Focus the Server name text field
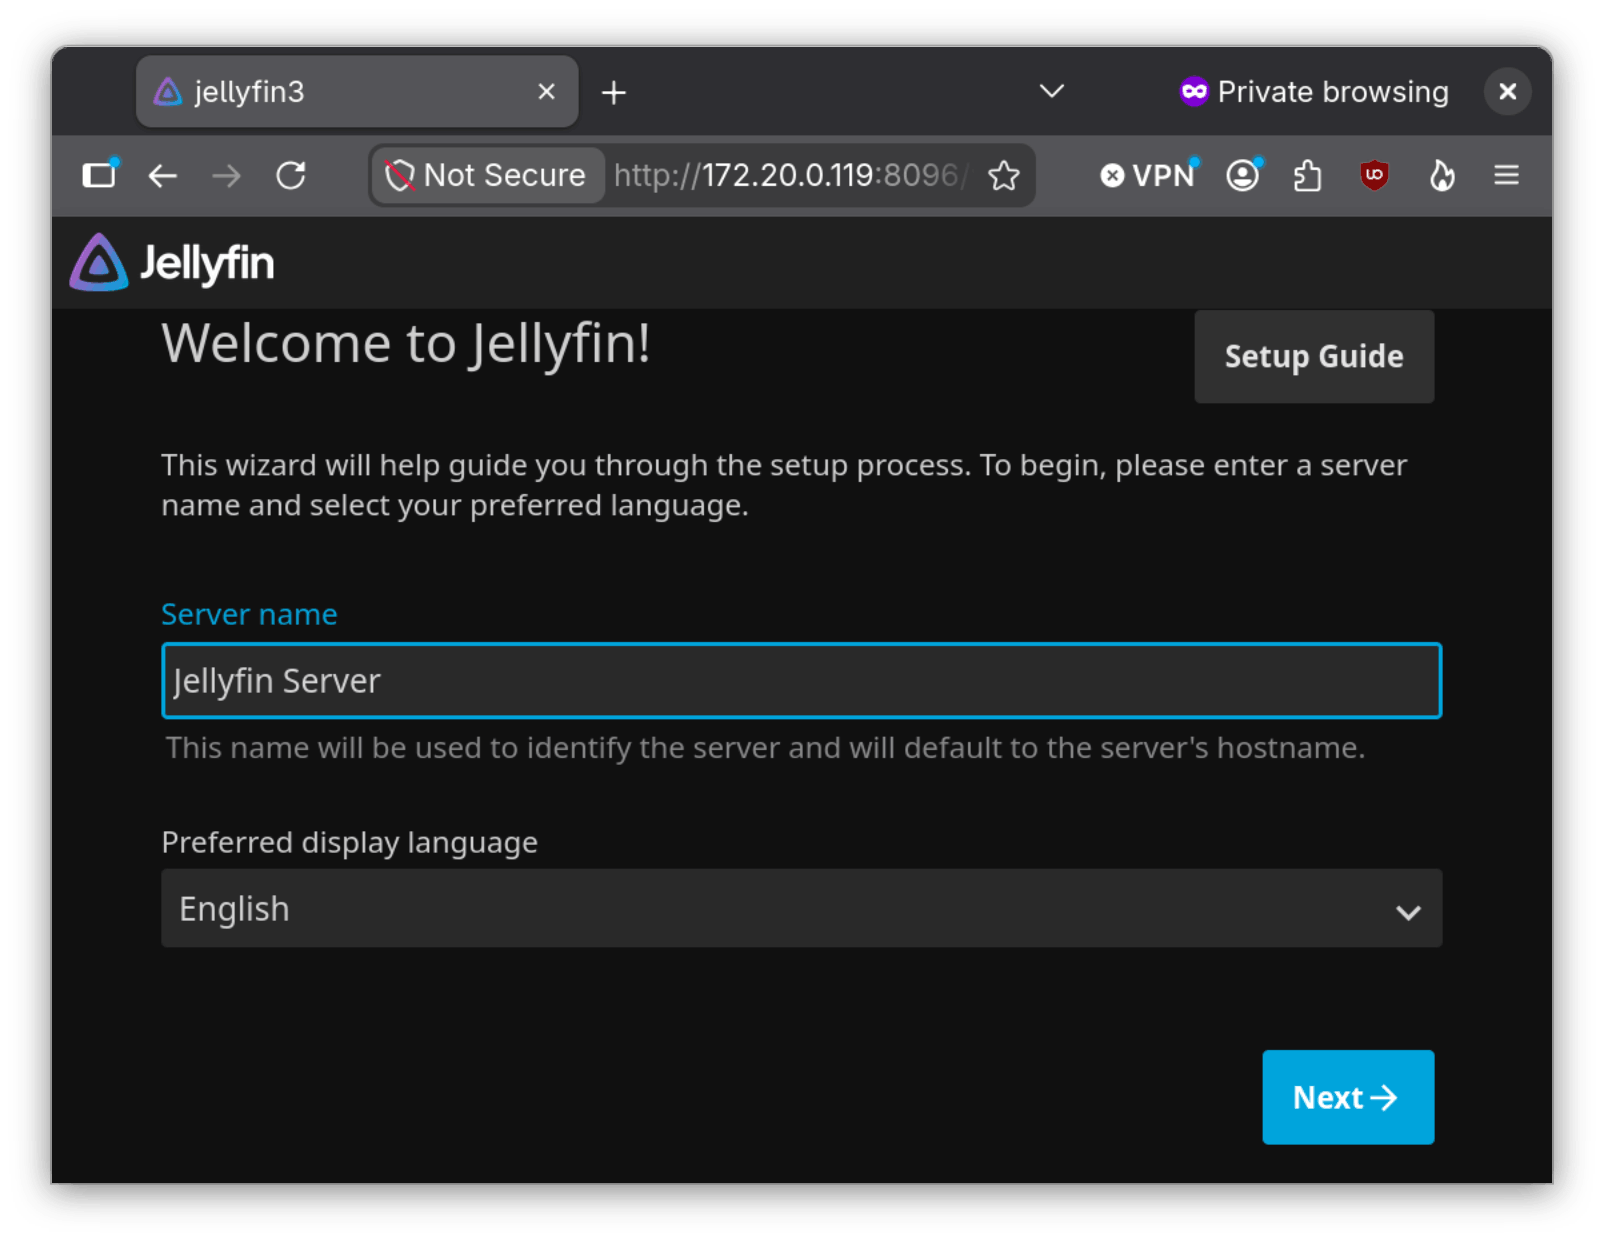The image size is (1604, 1240). tap(801, 681)
